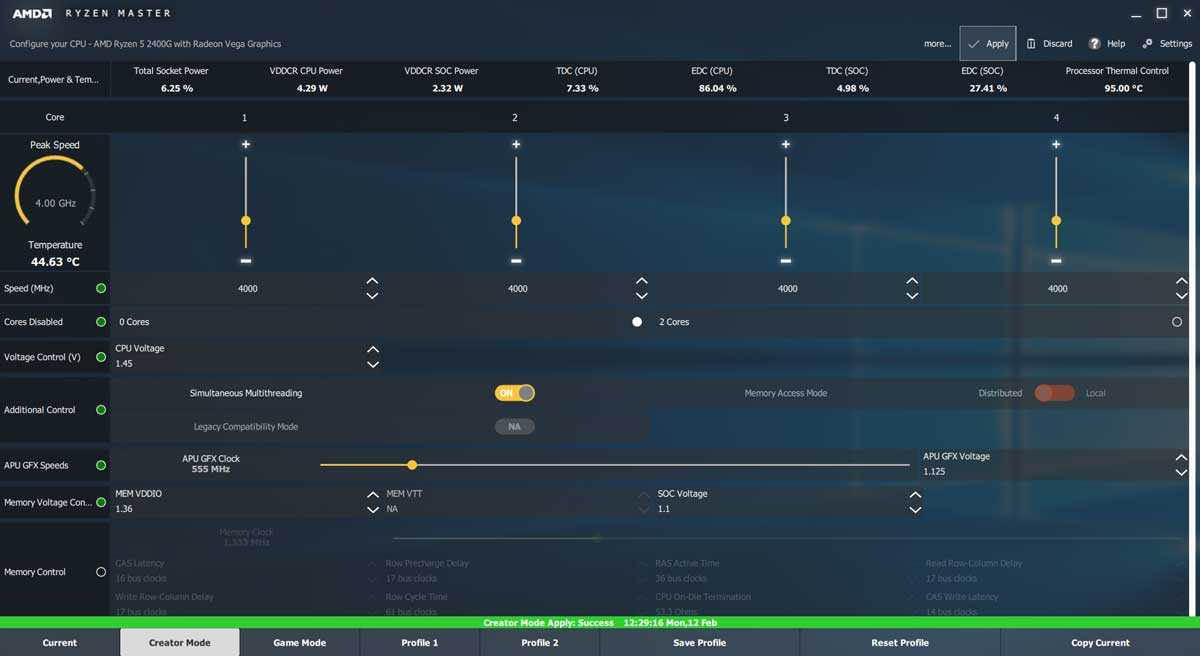Viewport: 1200px width, 656px height.
Task: Open Help via question mark icon
Action: coord(1095,44)
